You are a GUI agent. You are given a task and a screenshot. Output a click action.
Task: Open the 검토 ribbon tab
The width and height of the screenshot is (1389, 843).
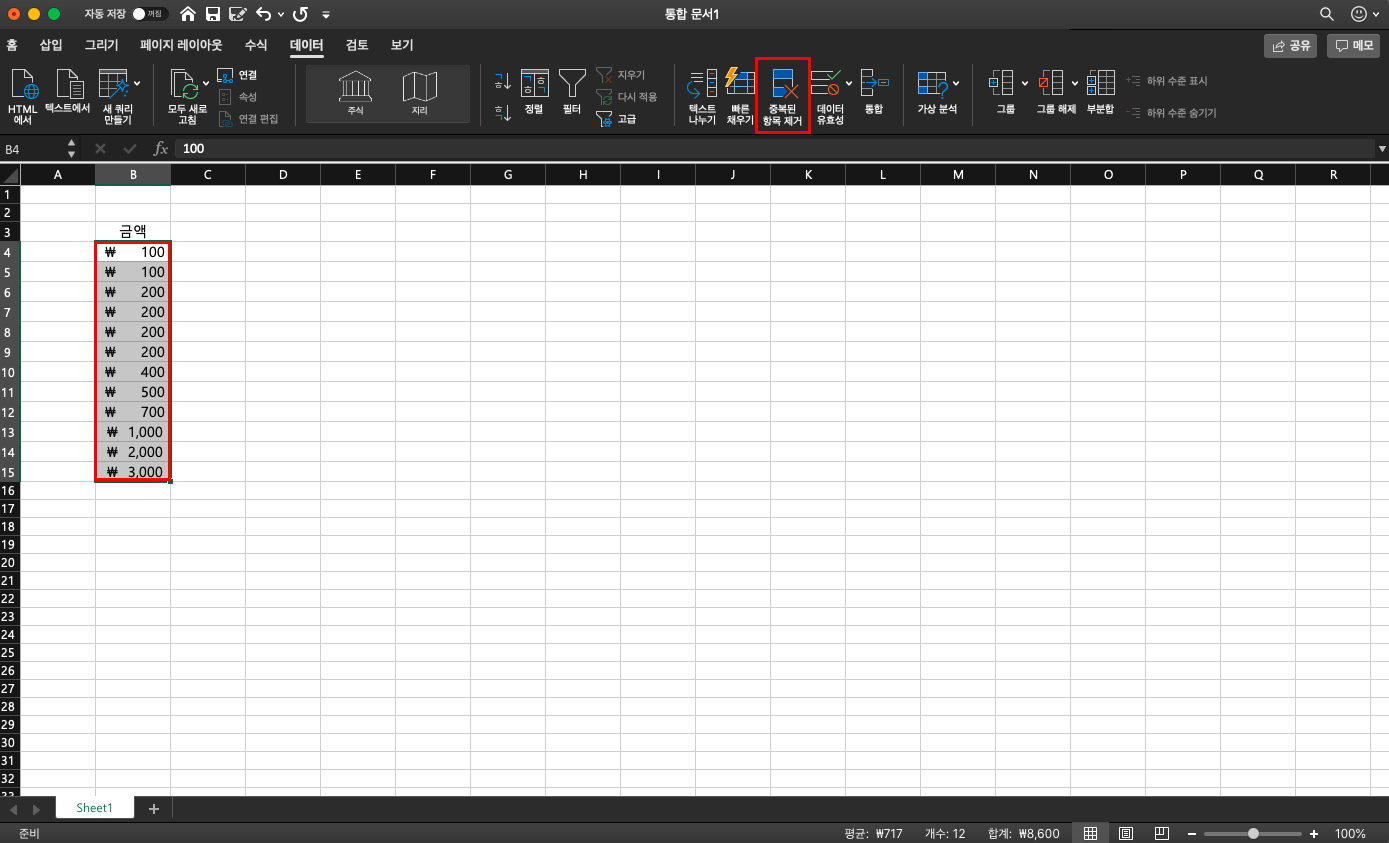click(357, 45)
